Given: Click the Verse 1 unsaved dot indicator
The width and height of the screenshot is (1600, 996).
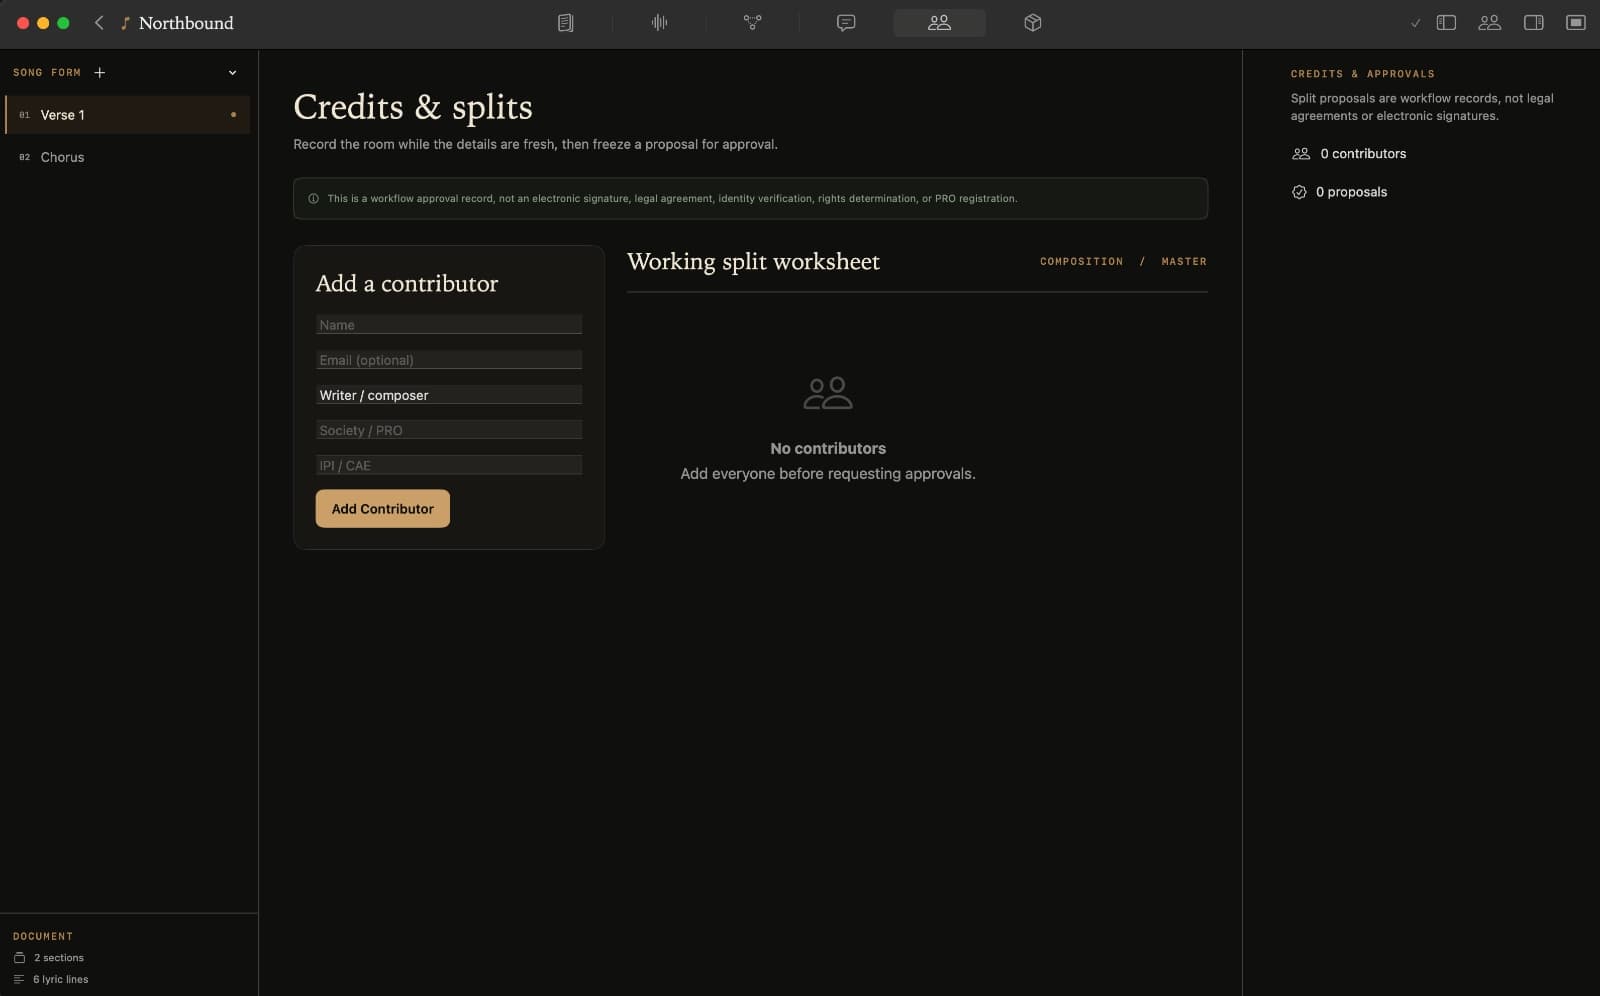Looking at the screenshot, I should 233,115.
